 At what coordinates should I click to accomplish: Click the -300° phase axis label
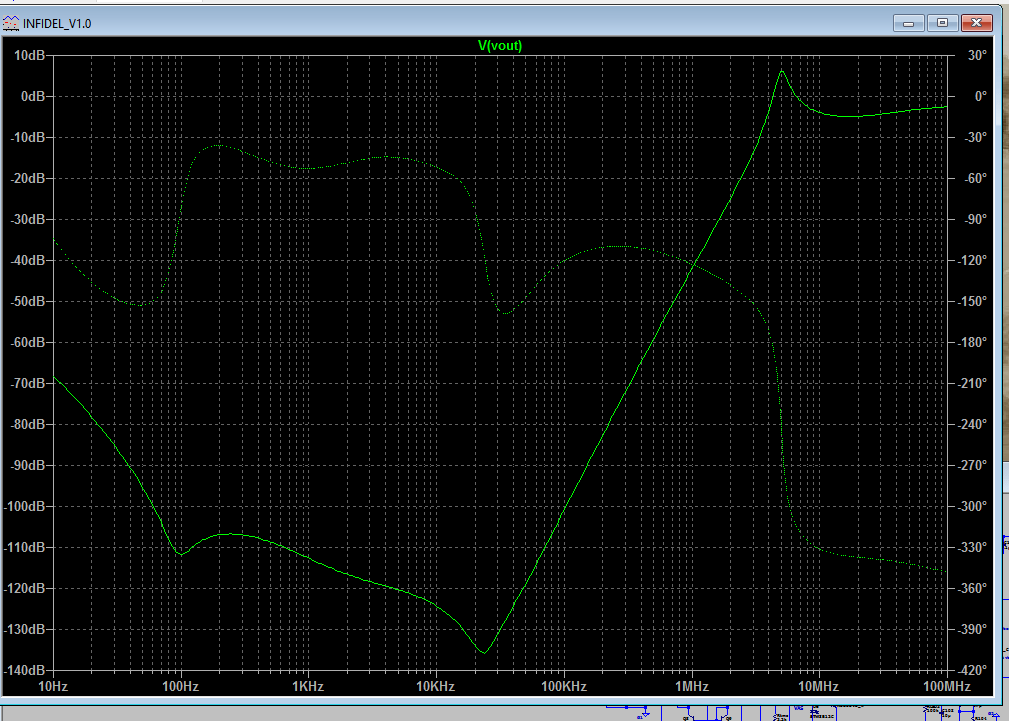point(972,506)
